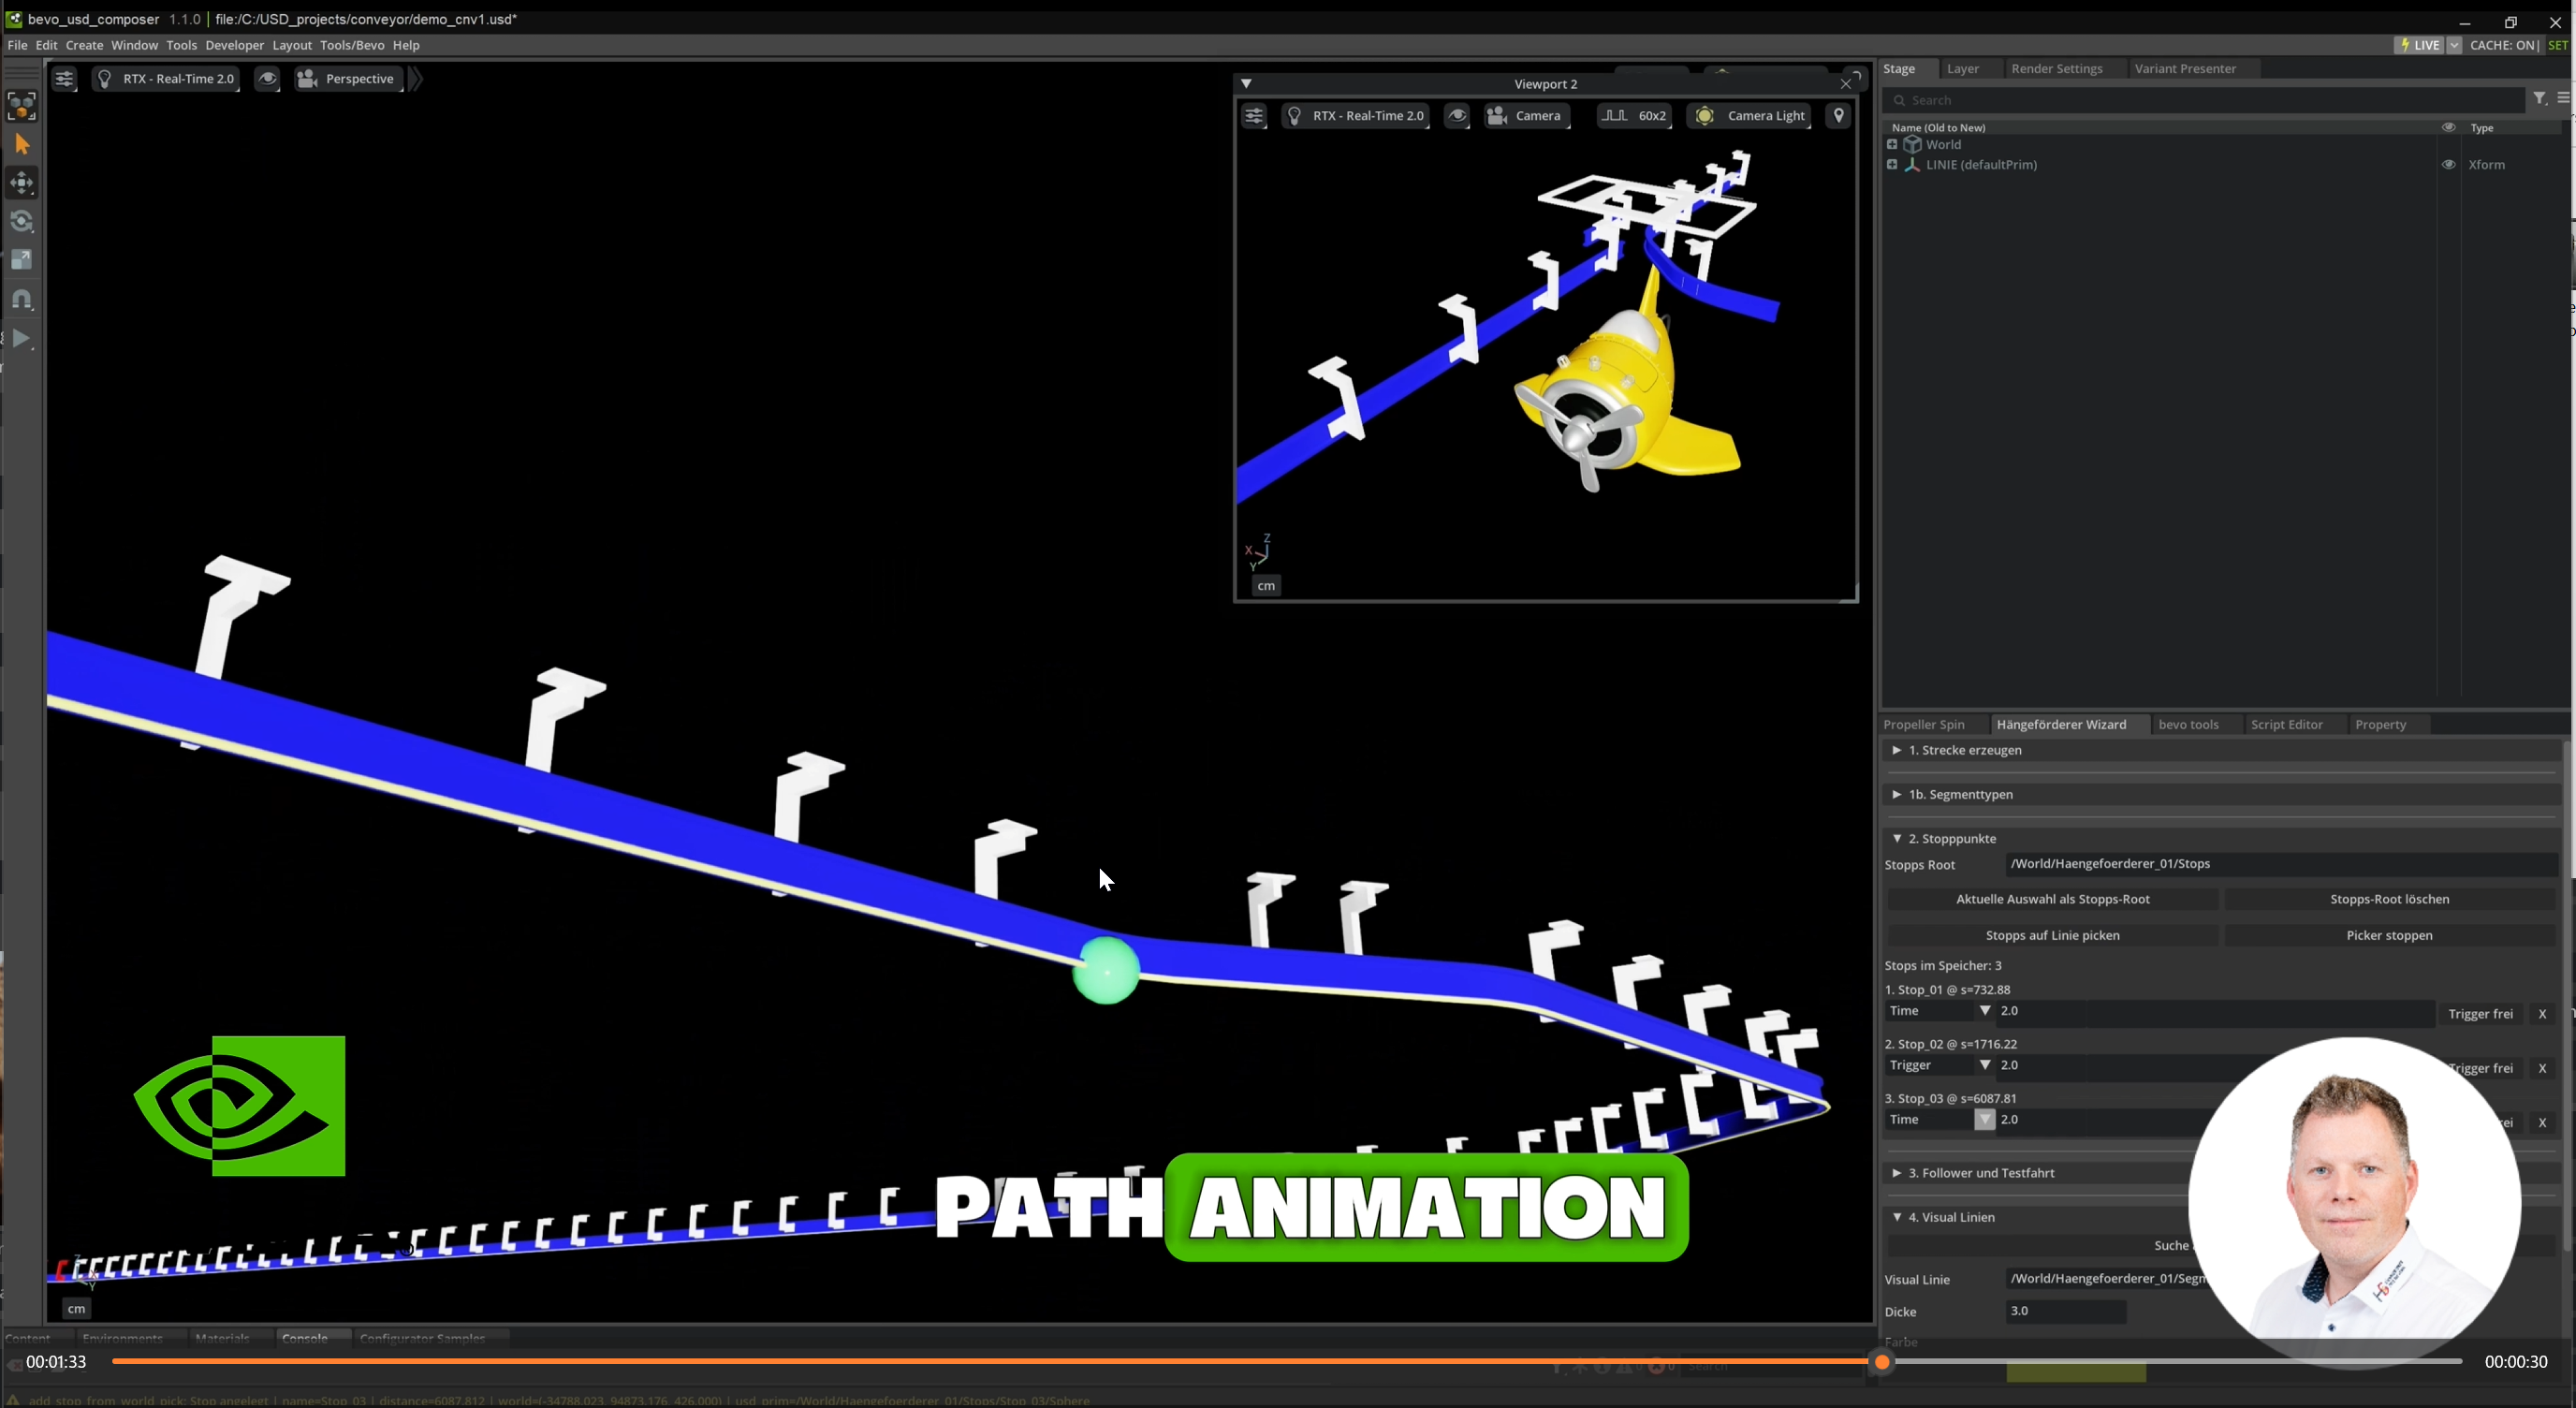The image size is (2576, 1408).
Task: Open the Create menu
Action: point(84,45)
